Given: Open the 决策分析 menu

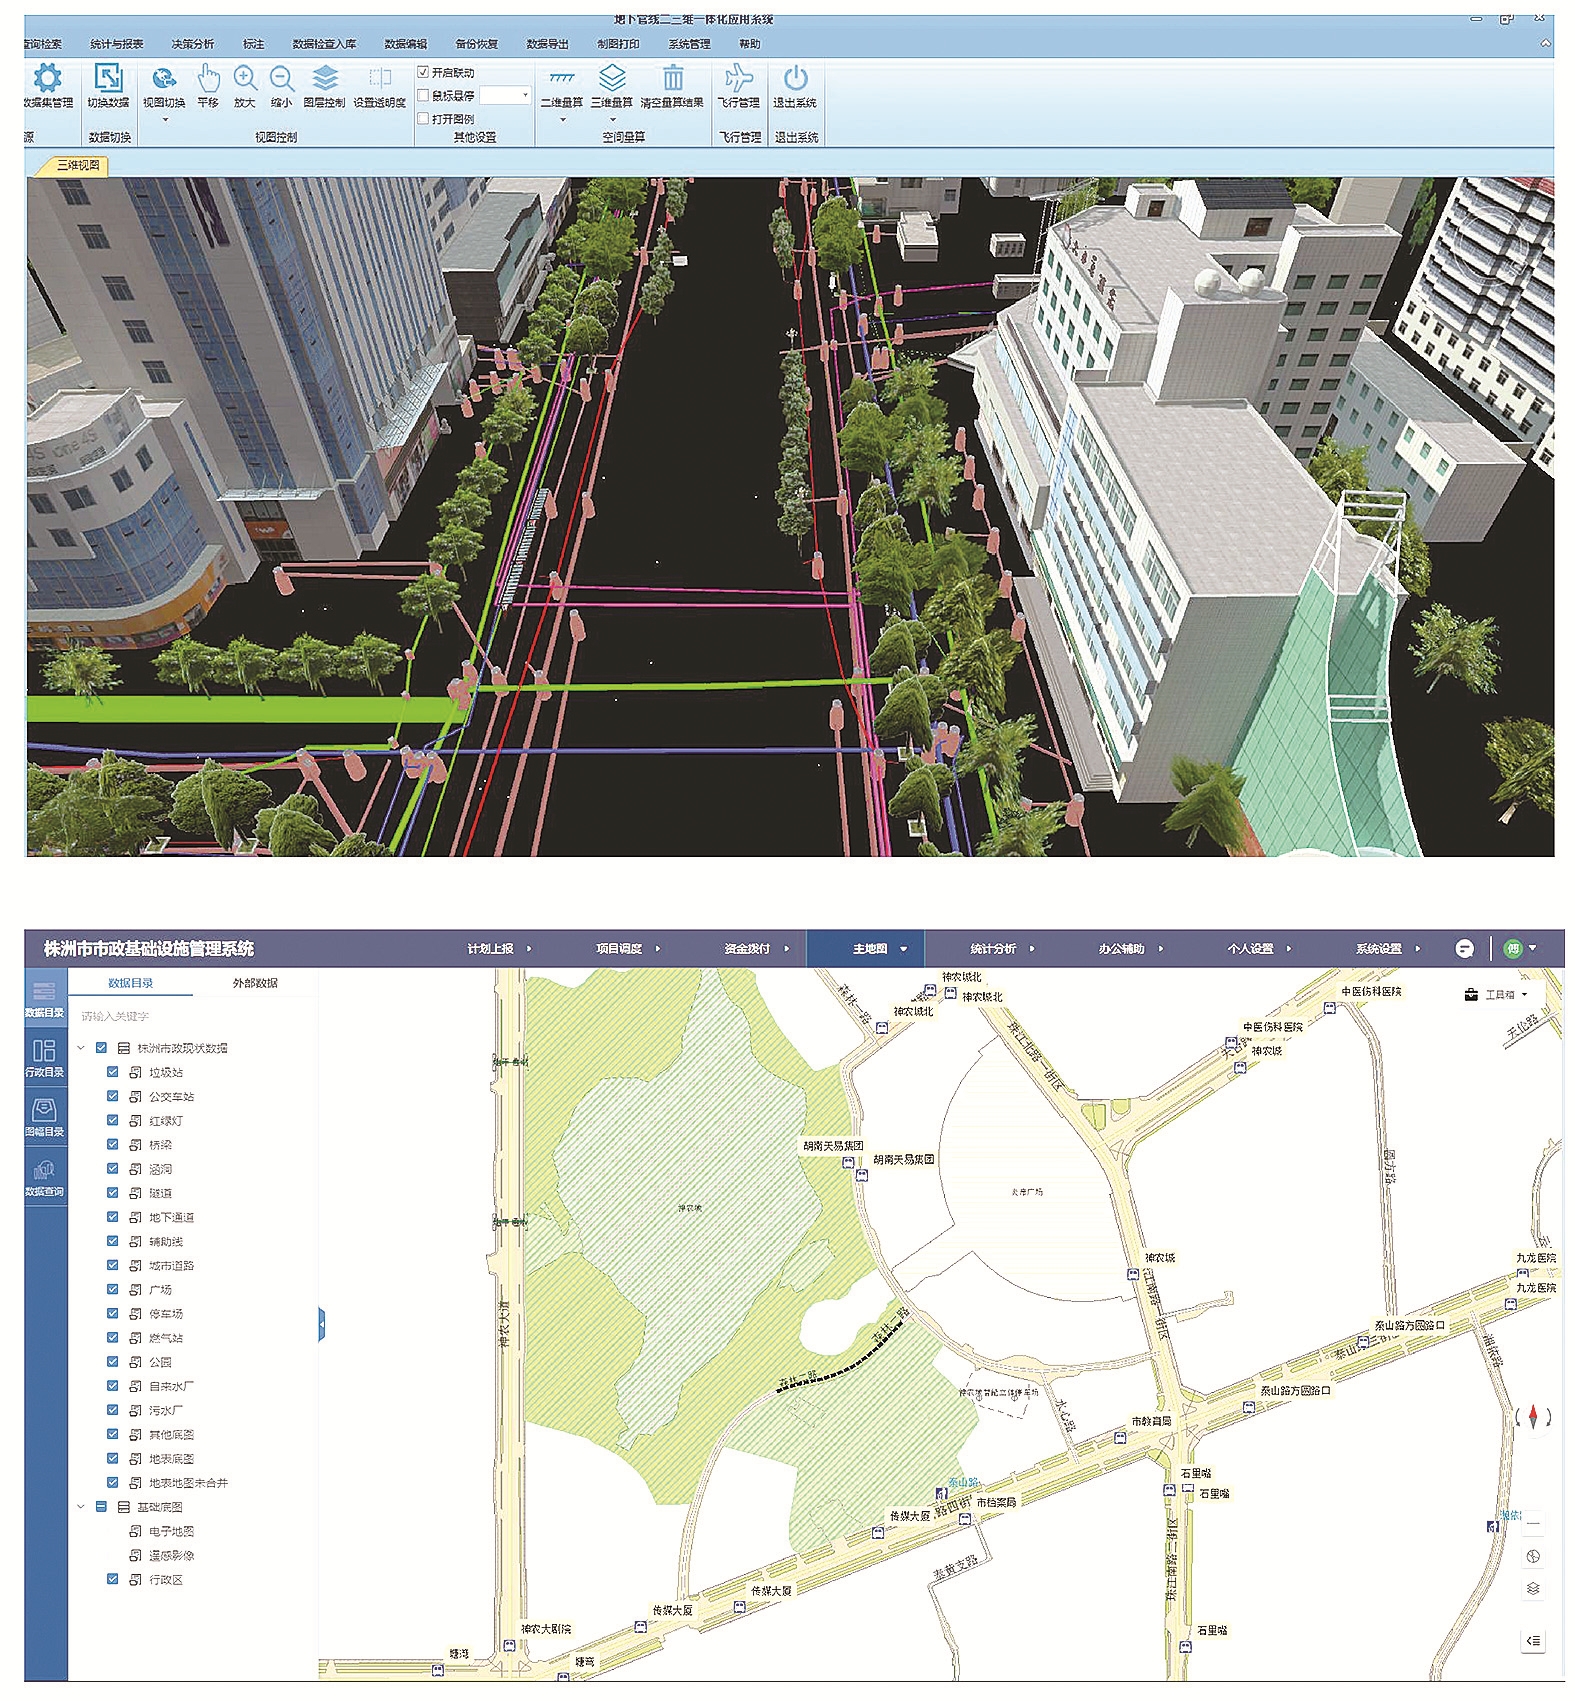Looking at the screenshot, I should 192,44.
